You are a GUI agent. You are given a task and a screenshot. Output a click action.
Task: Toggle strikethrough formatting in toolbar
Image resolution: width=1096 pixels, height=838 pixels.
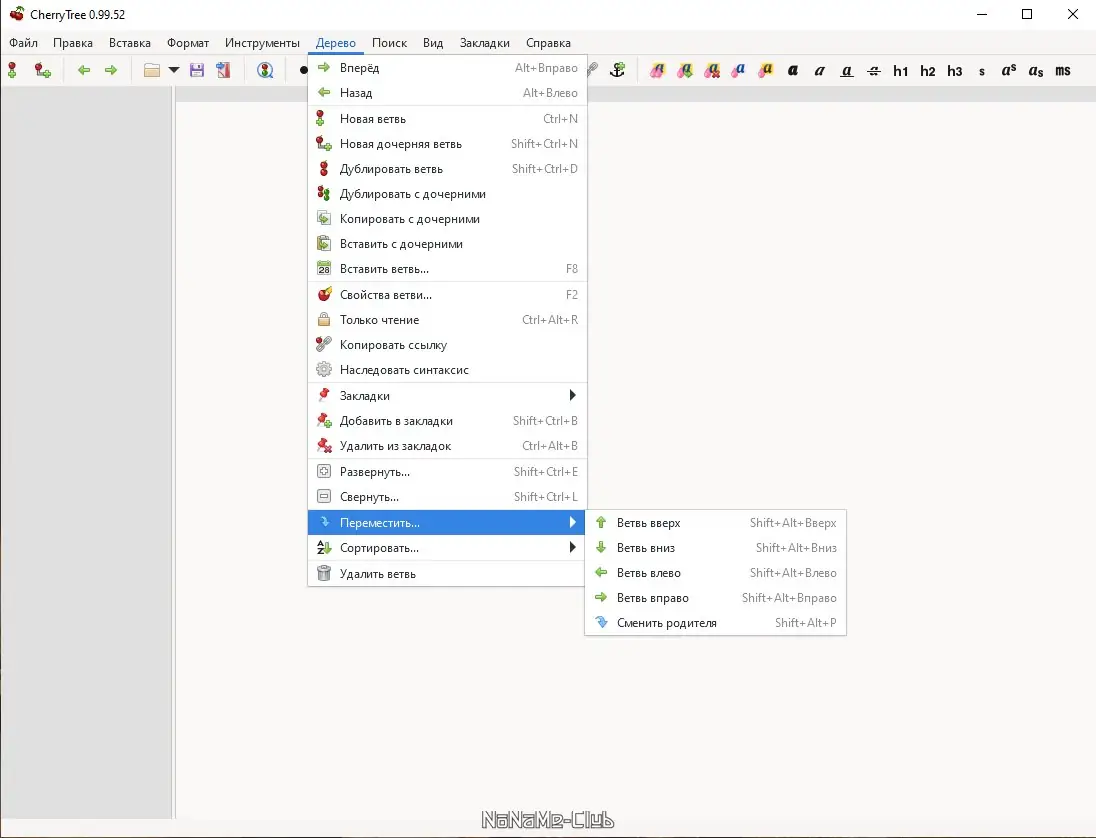pyautogui.click(x=874, y=71)
